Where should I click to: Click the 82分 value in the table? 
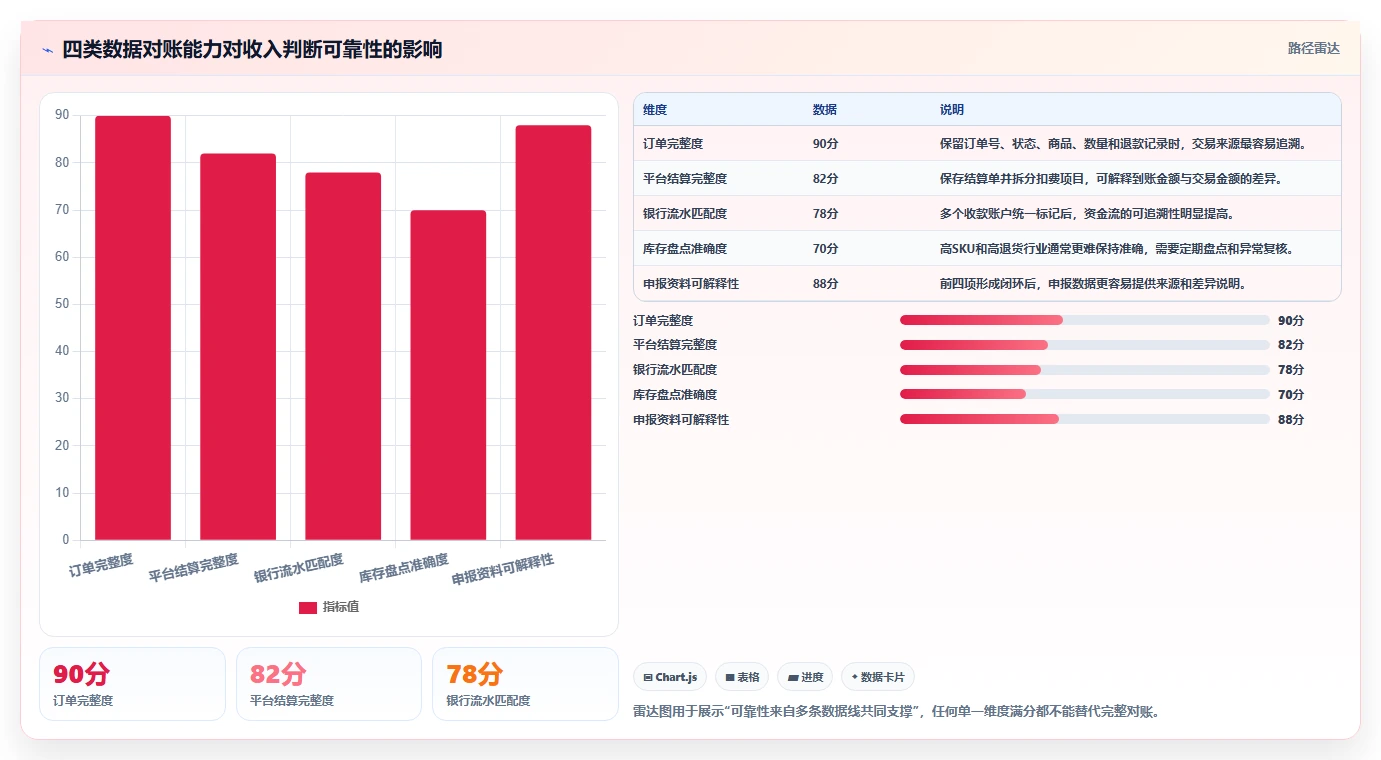click(x=825, y=179)
